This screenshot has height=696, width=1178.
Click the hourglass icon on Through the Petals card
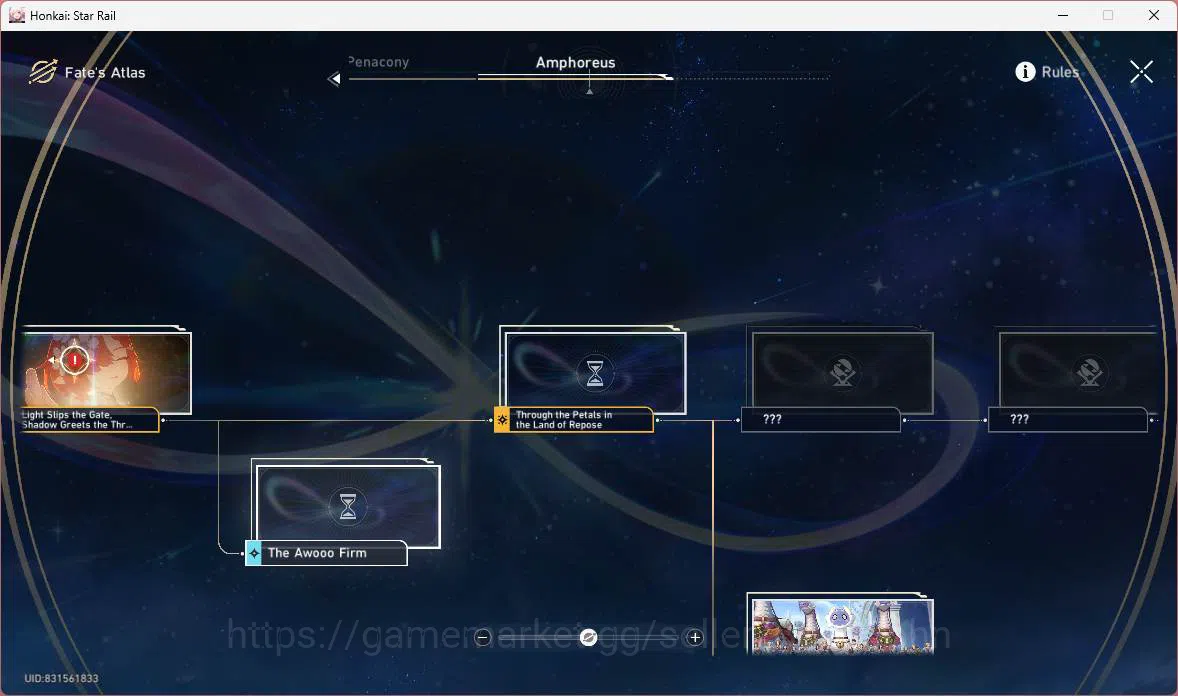tap(594, 372)
